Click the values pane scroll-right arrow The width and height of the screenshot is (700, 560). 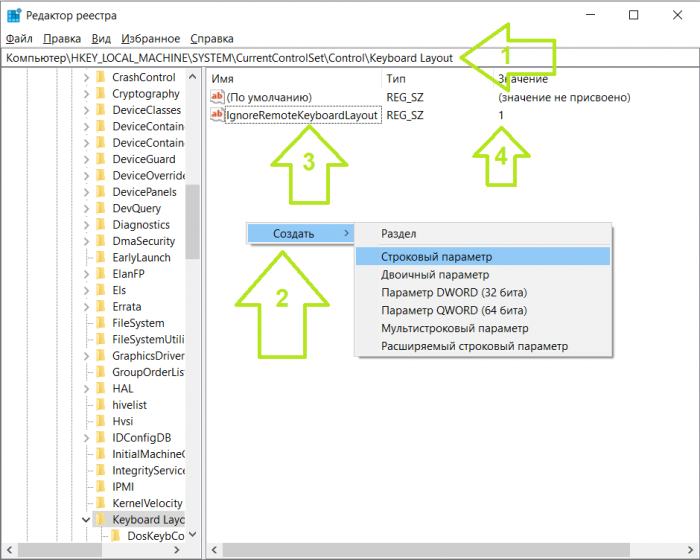(x=691, y=550)
